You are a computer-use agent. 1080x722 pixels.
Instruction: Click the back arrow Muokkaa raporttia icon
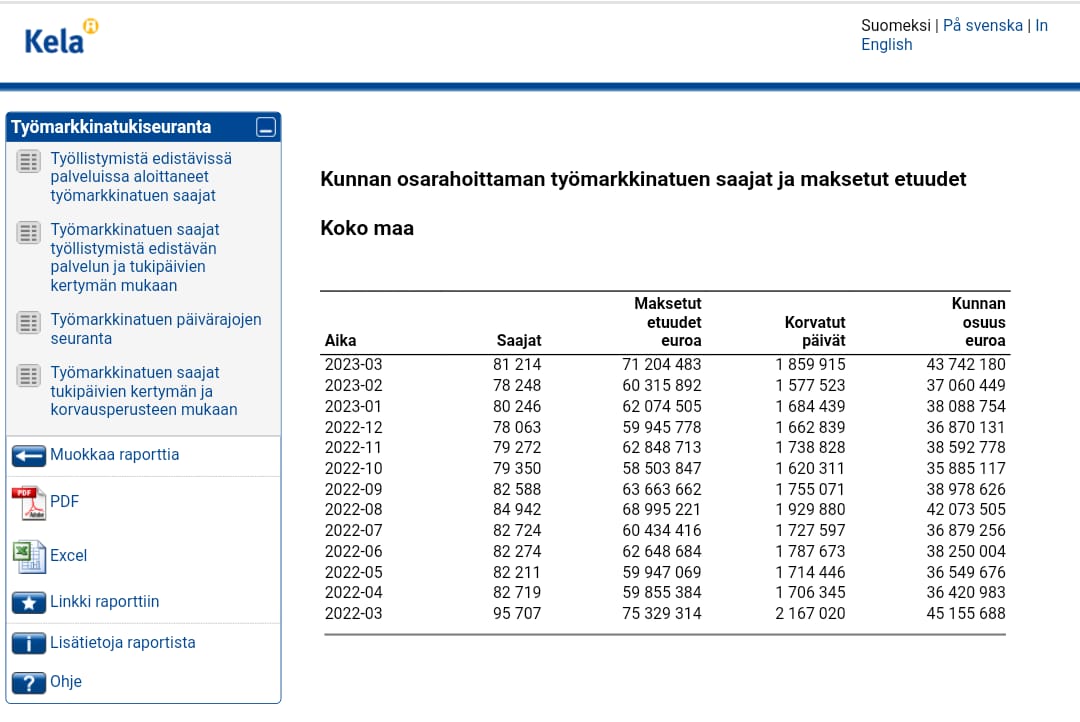(29, 455)
